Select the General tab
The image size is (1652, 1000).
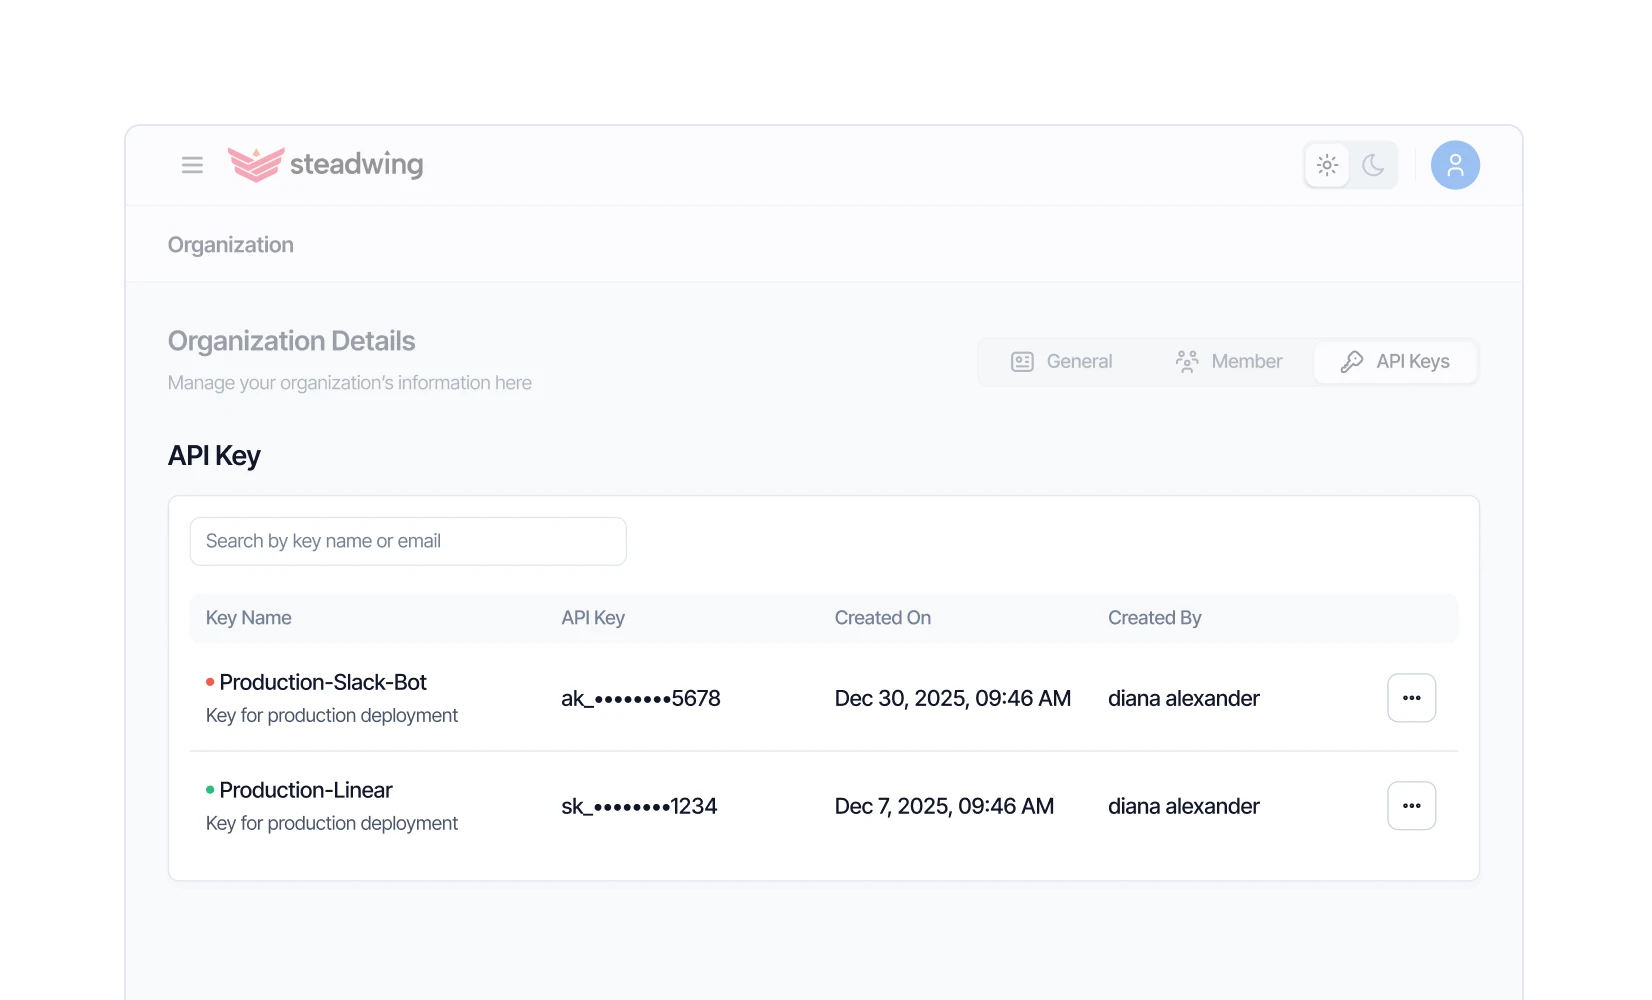[x=1062, y=362]
